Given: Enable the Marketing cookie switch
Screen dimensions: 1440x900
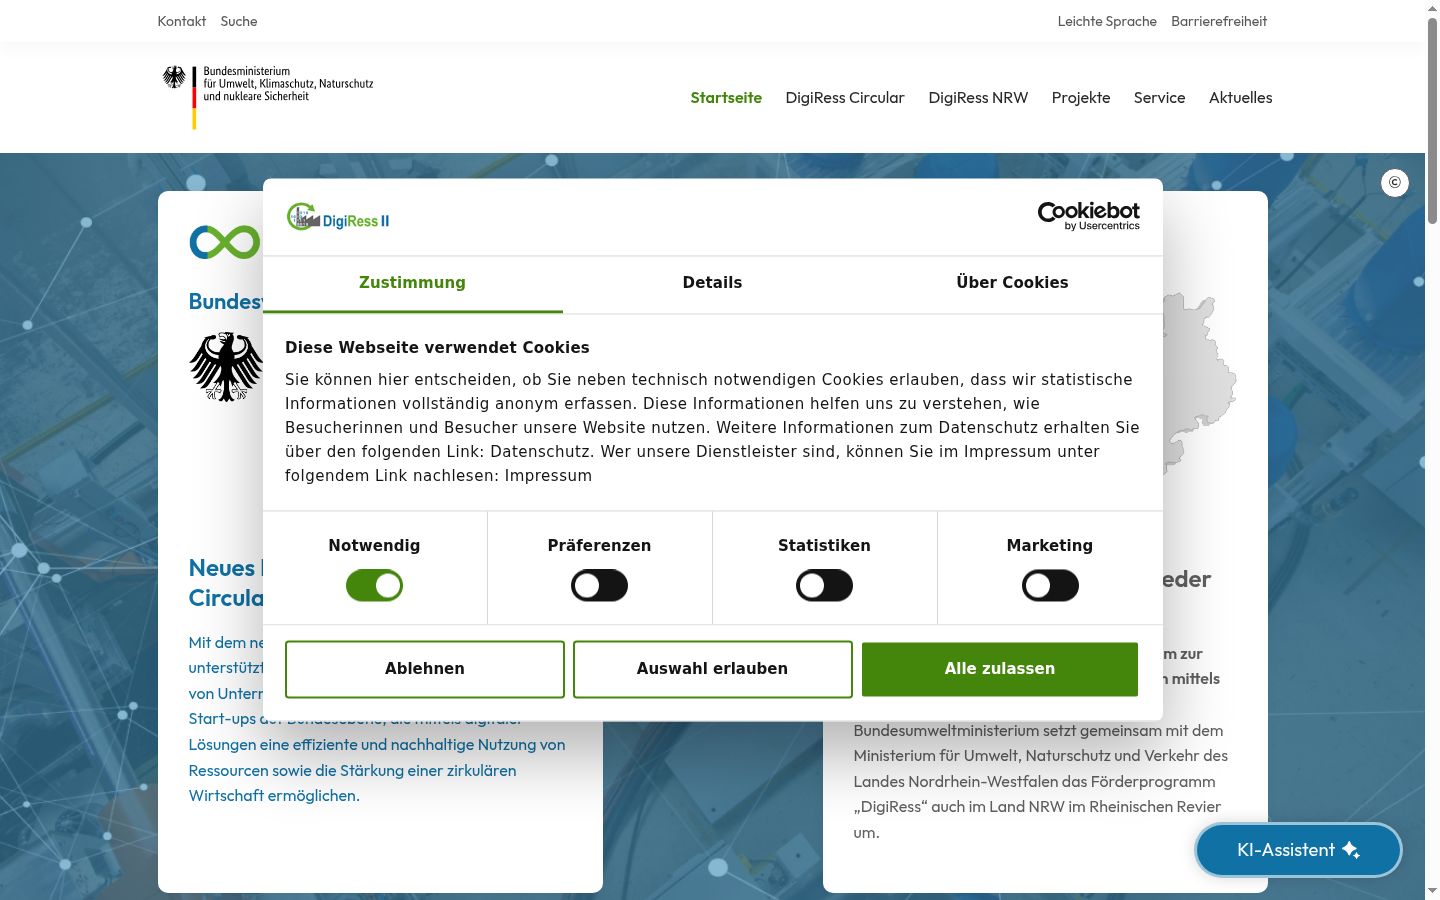Looking at the screenshot, I should [x=1050, y=585].
